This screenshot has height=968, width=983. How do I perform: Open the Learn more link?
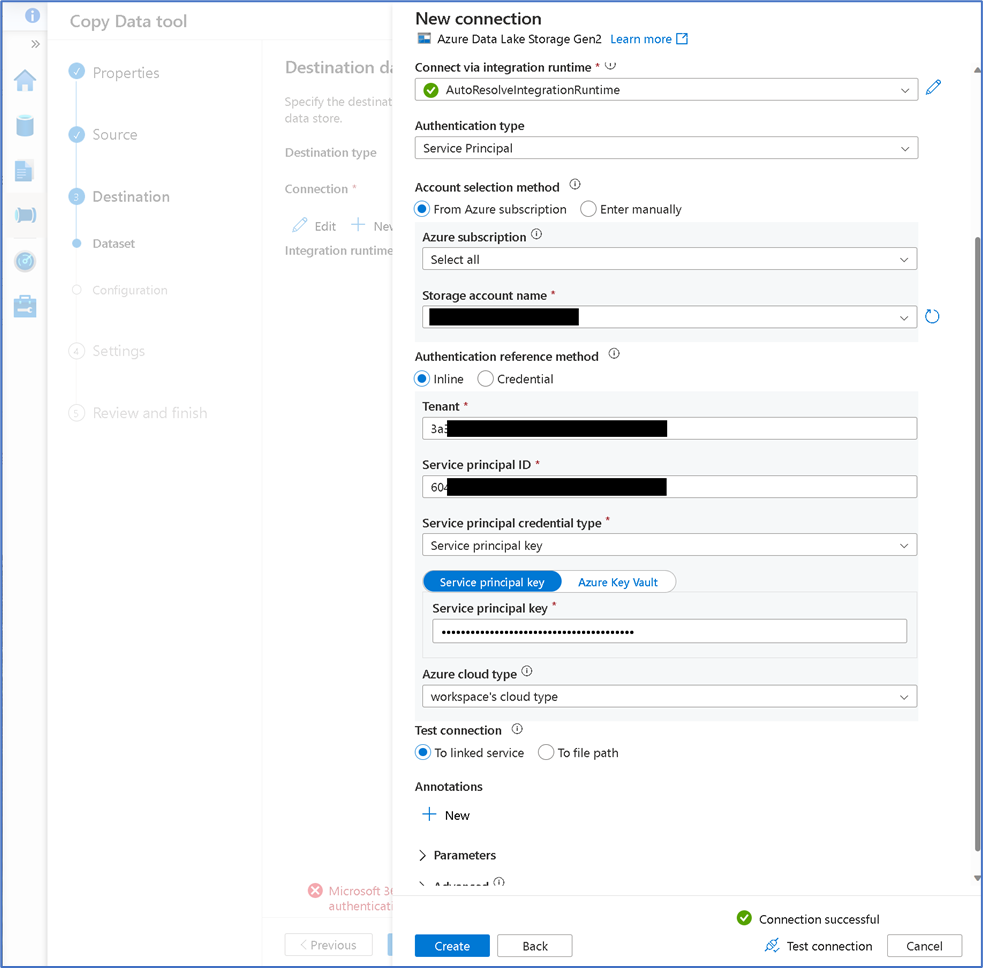coord(641,39)
